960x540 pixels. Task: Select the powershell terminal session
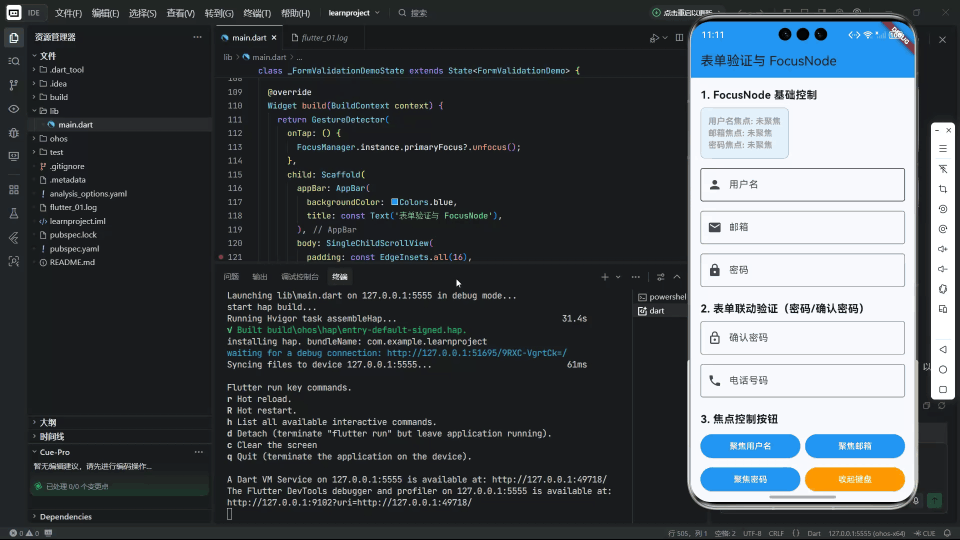click(662, 297)
